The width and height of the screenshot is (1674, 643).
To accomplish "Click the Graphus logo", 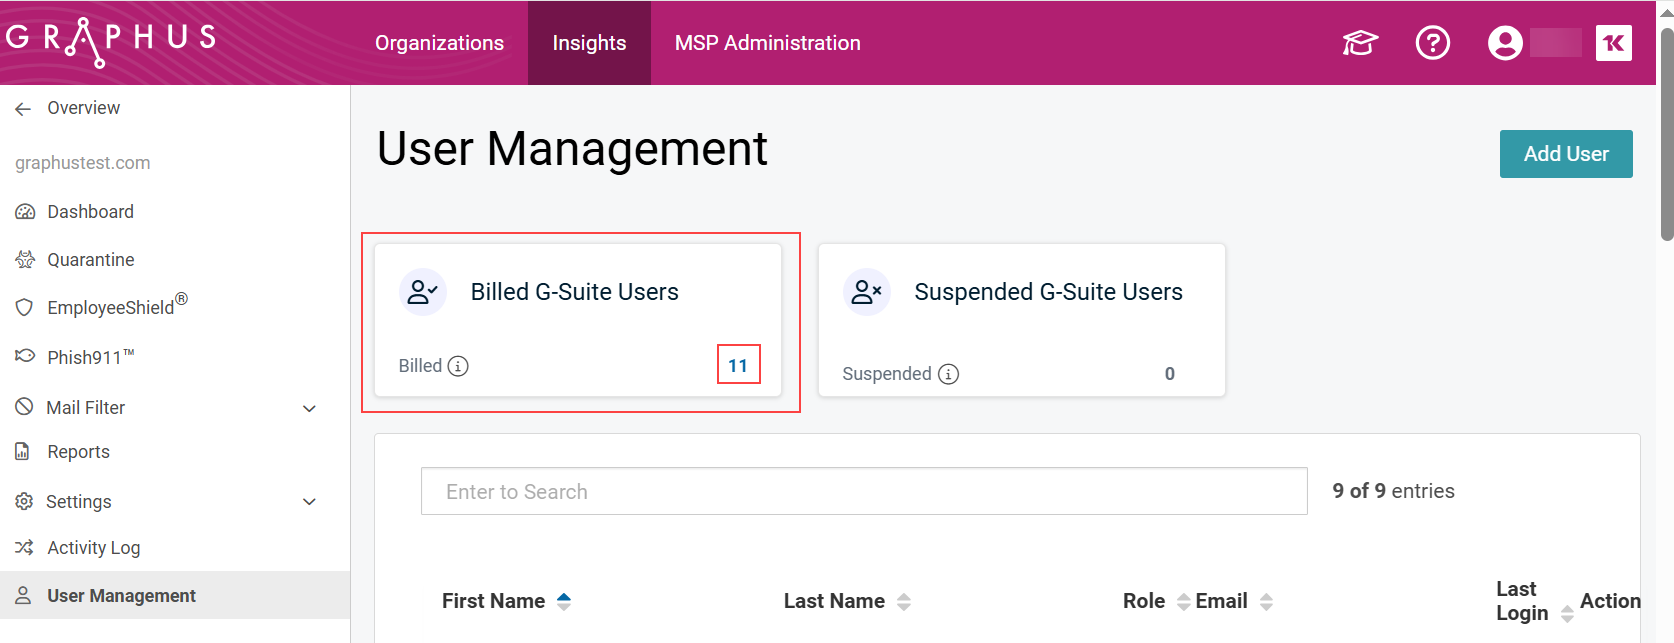I will point(111,41).
